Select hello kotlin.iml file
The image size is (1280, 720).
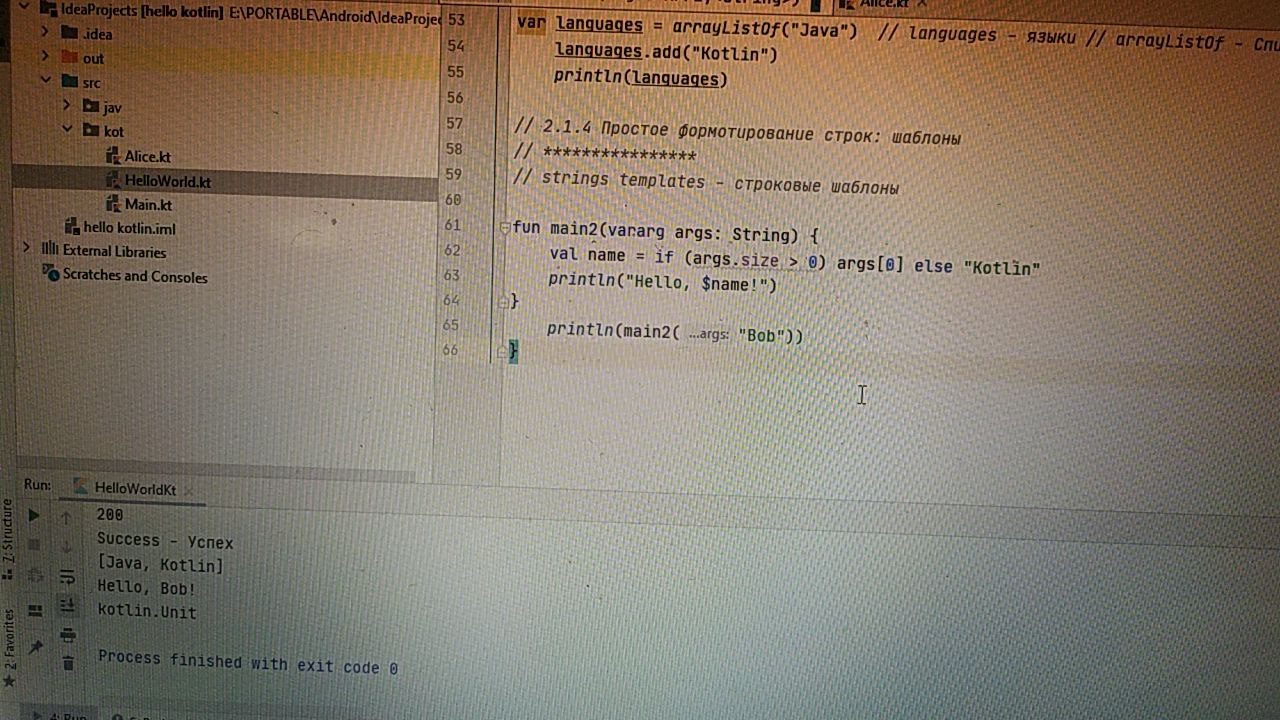pyautogui.click(x=129, y=228)
